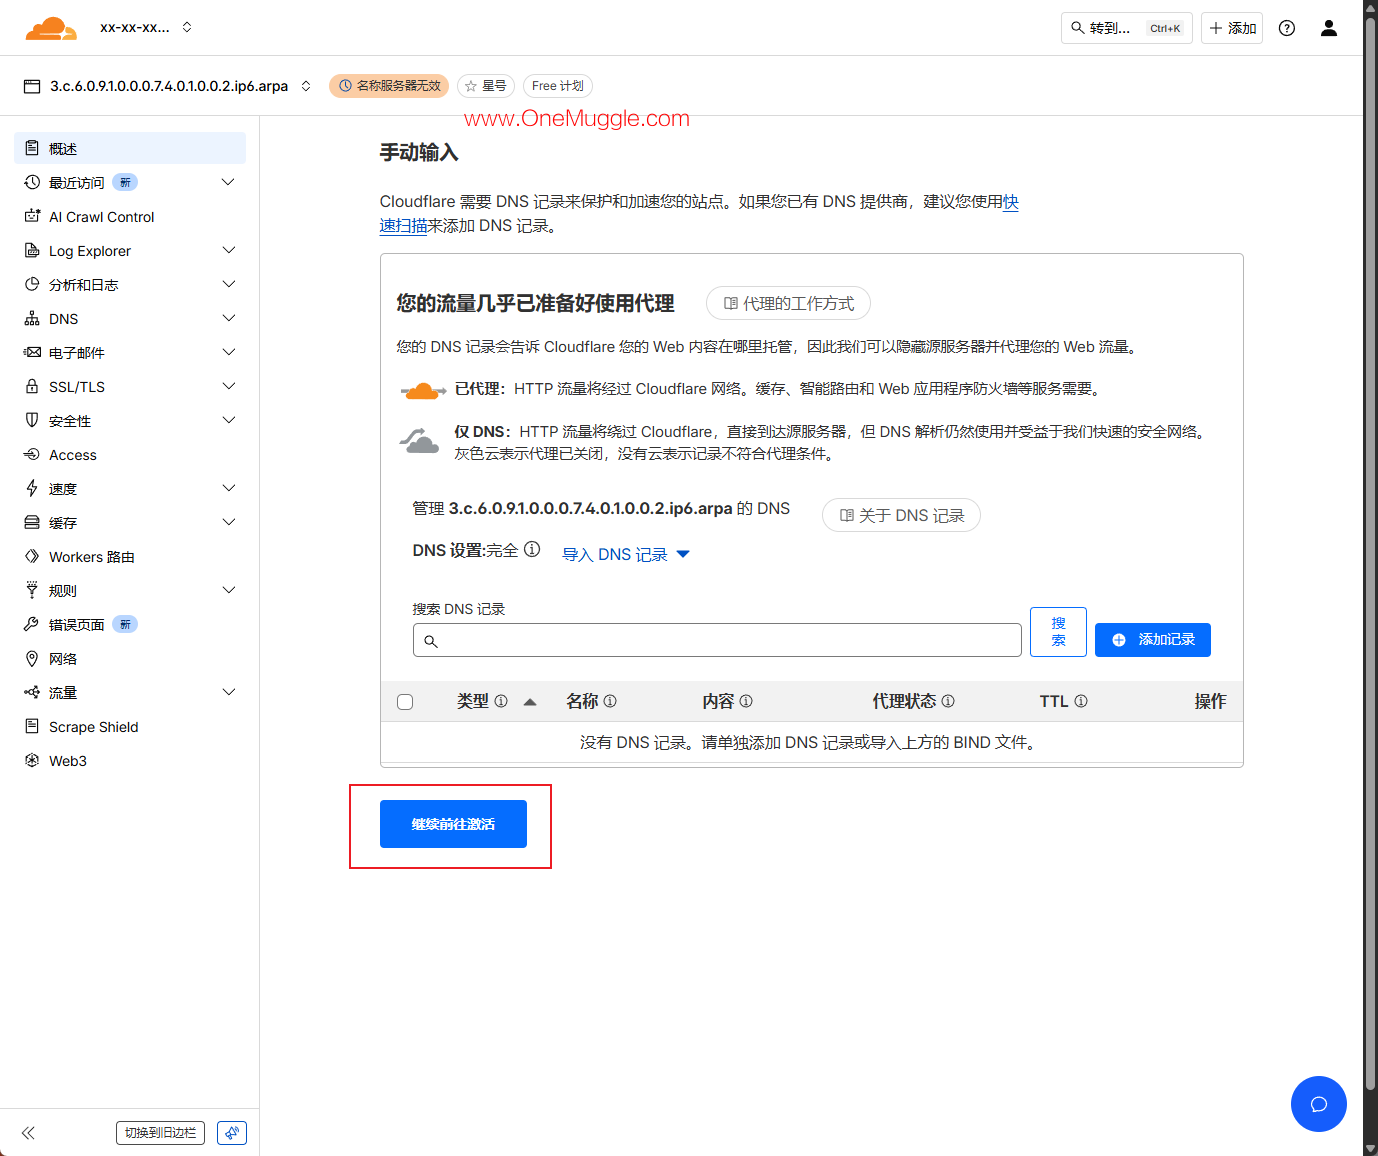Open the 转到... search box
1378x1156 pixels.
[x=1127, y=28]
